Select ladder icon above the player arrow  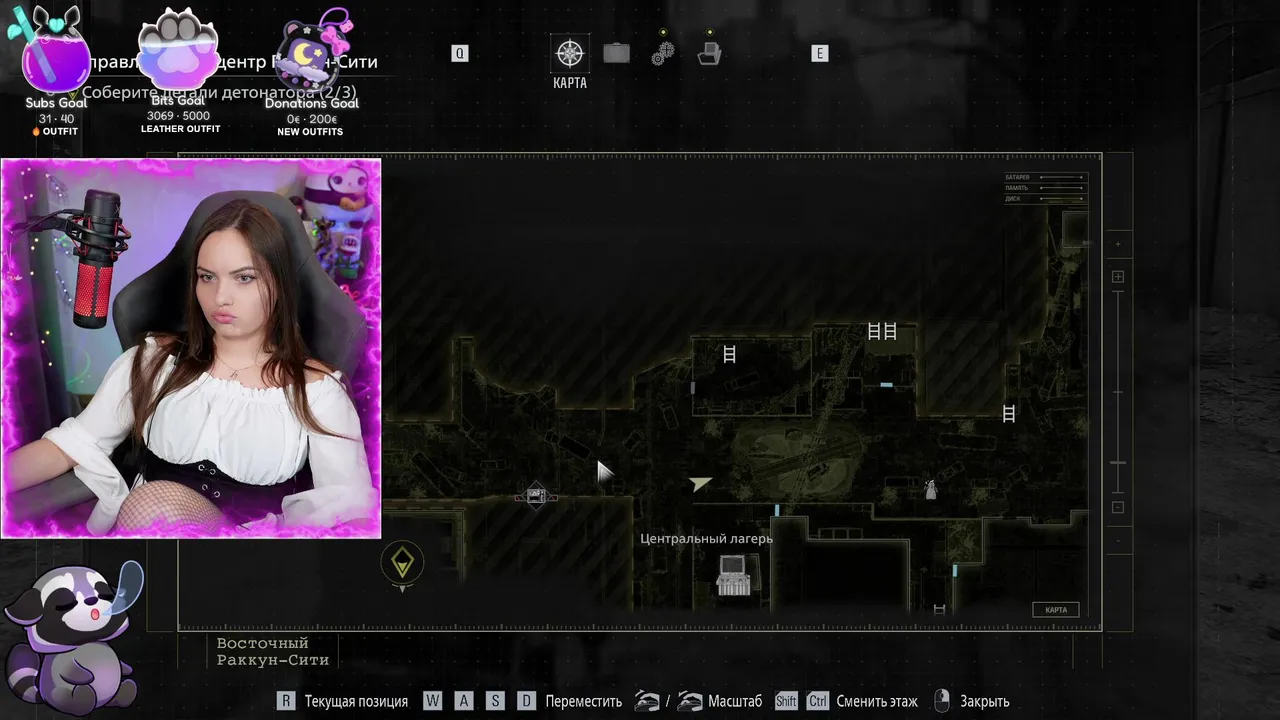pyautogui.click(x=729, y=354)
